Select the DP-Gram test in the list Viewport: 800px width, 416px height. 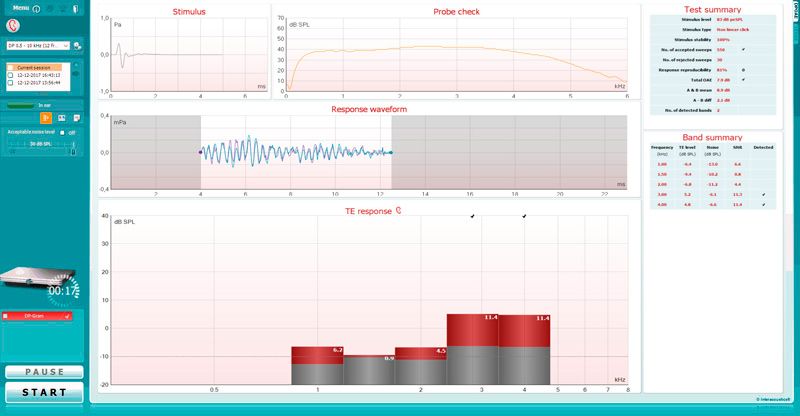(x=38, y=316)
